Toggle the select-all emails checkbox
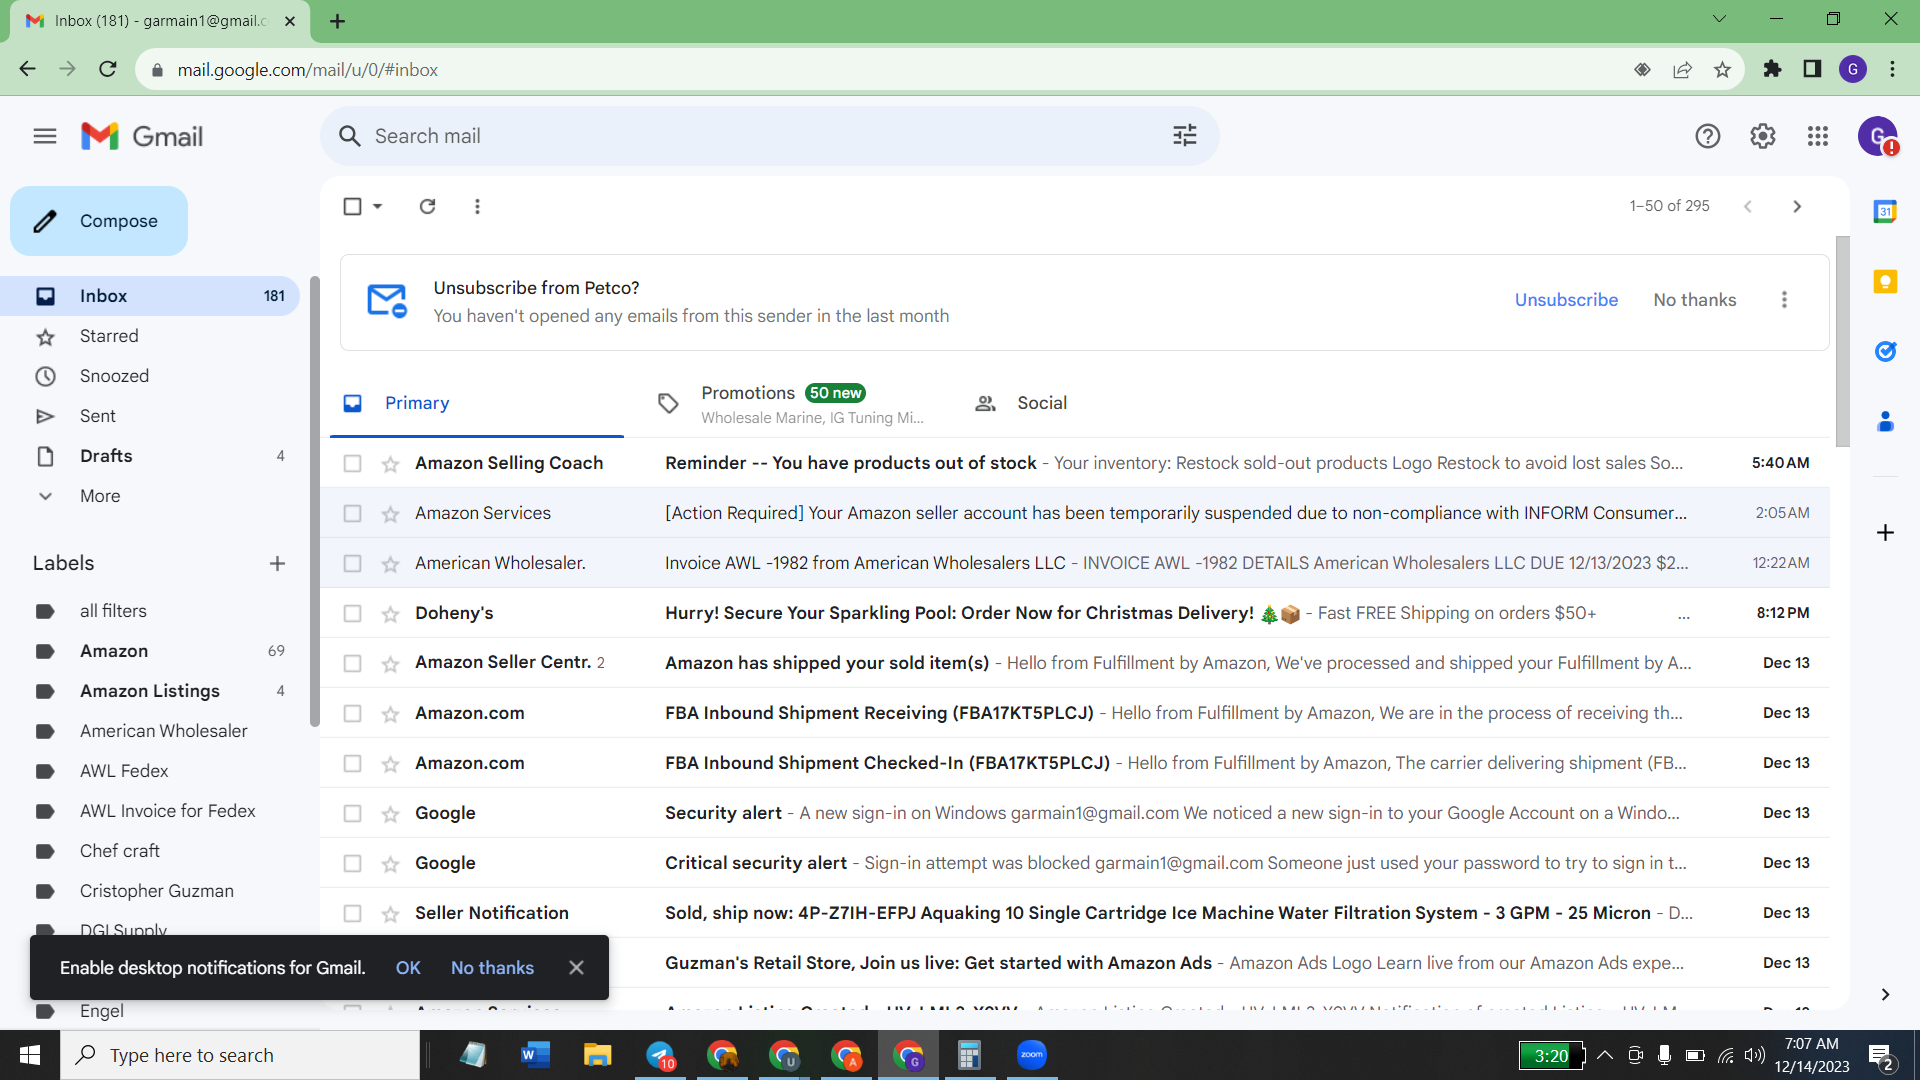Screen dimensions: 1920x1080 (x=352, y=206)
